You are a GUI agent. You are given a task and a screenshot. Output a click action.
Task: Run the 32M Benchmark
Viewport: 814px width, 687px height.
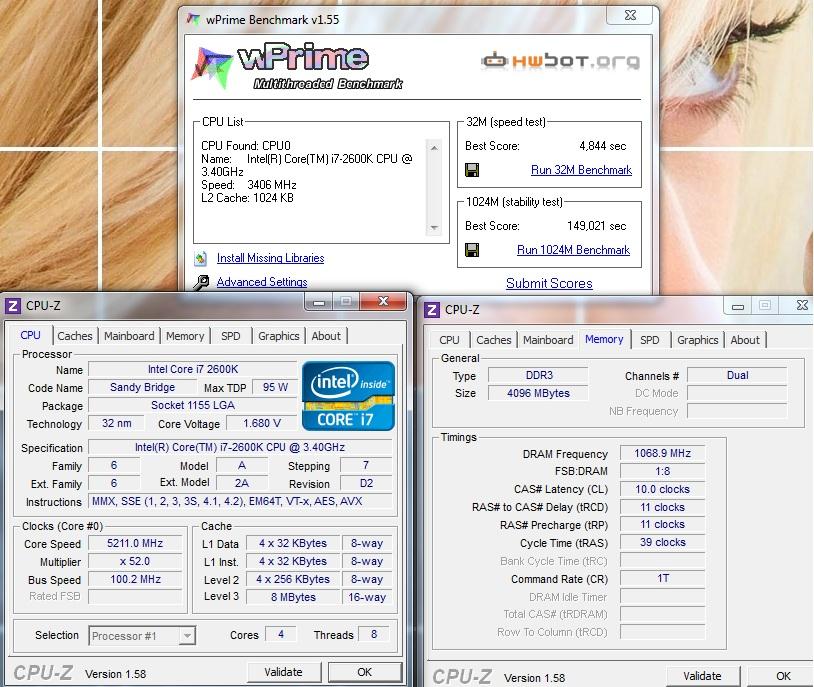[x=581, y=170]
